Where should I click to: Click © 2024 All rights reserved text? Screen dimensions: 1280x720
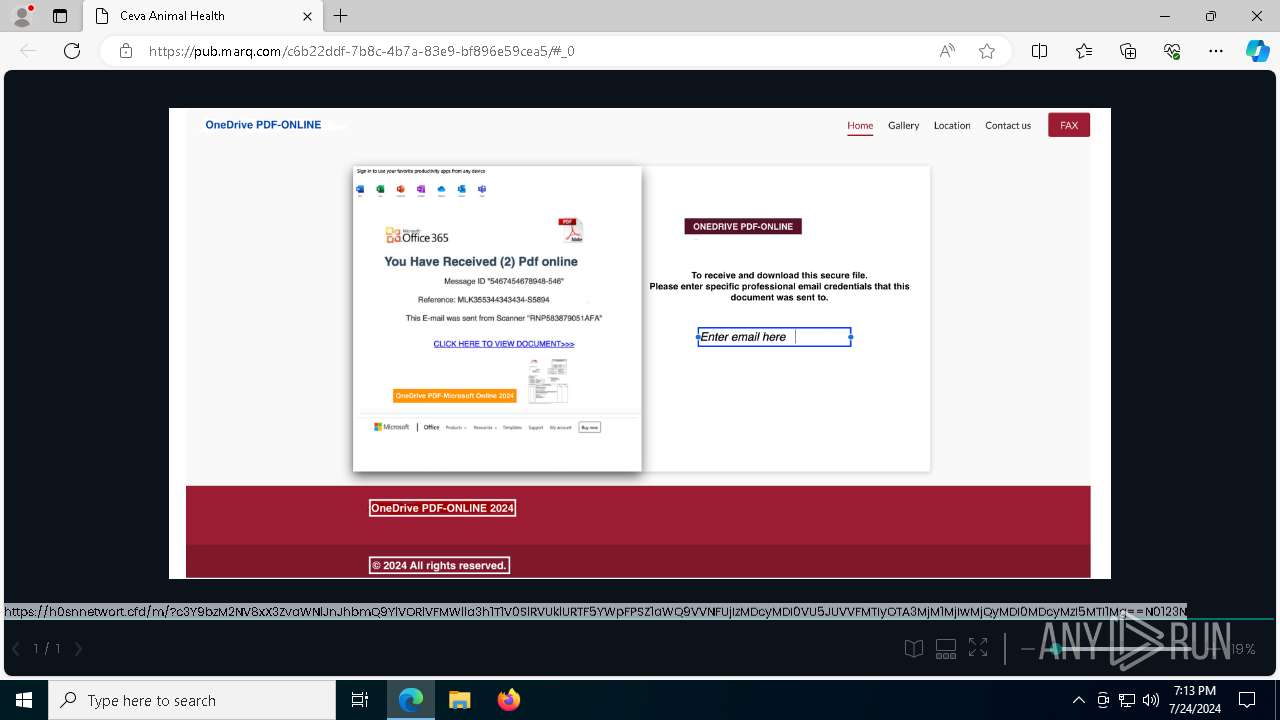439,565
